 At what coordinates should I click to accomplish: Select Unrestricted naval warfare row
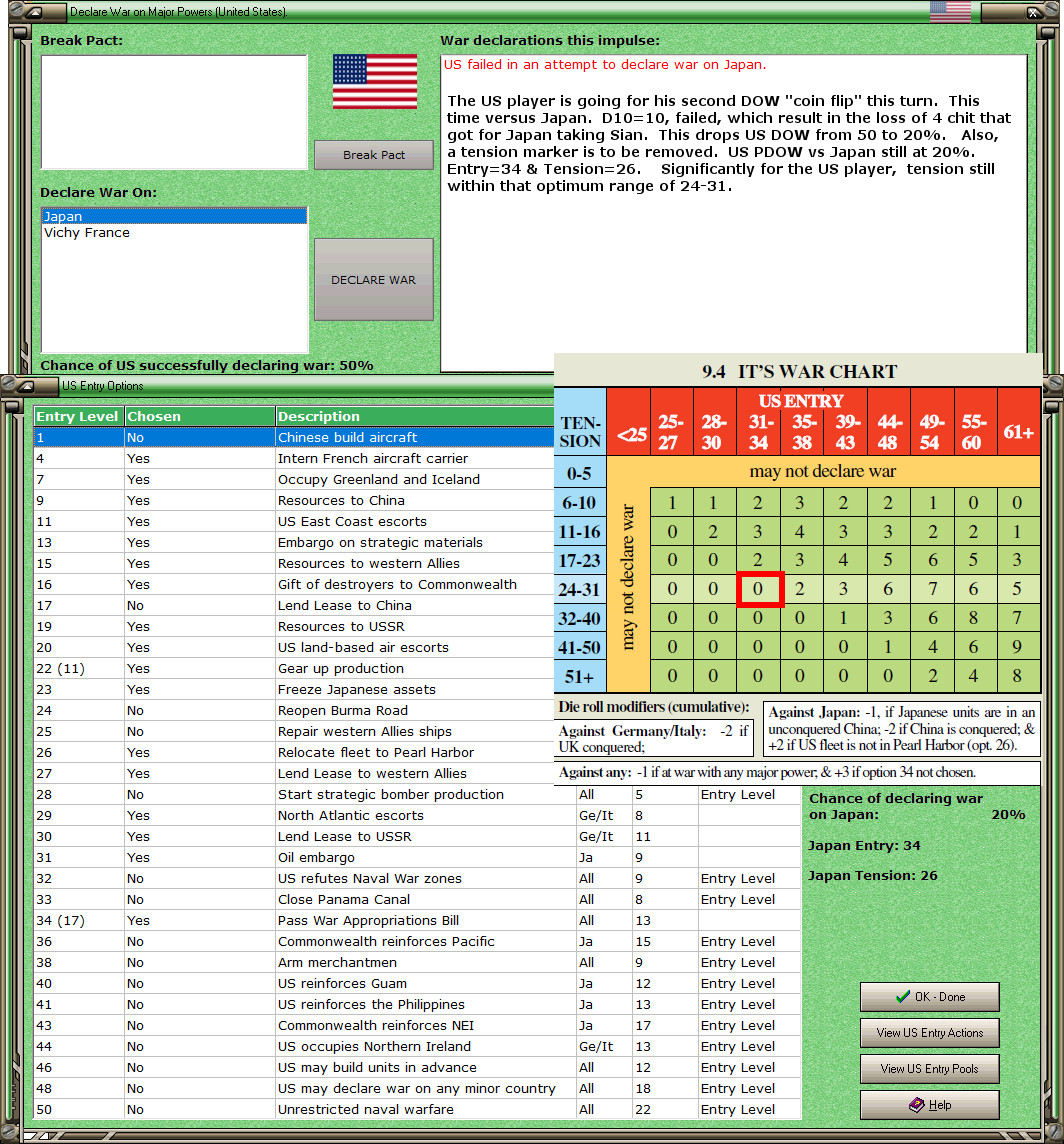417,1110
